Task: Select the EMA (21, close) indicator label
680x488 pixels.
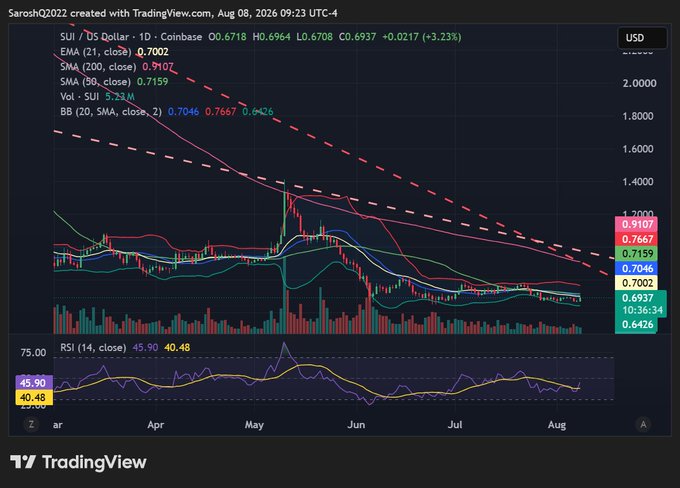Action: pyautogui.click(x=95, y=52)
